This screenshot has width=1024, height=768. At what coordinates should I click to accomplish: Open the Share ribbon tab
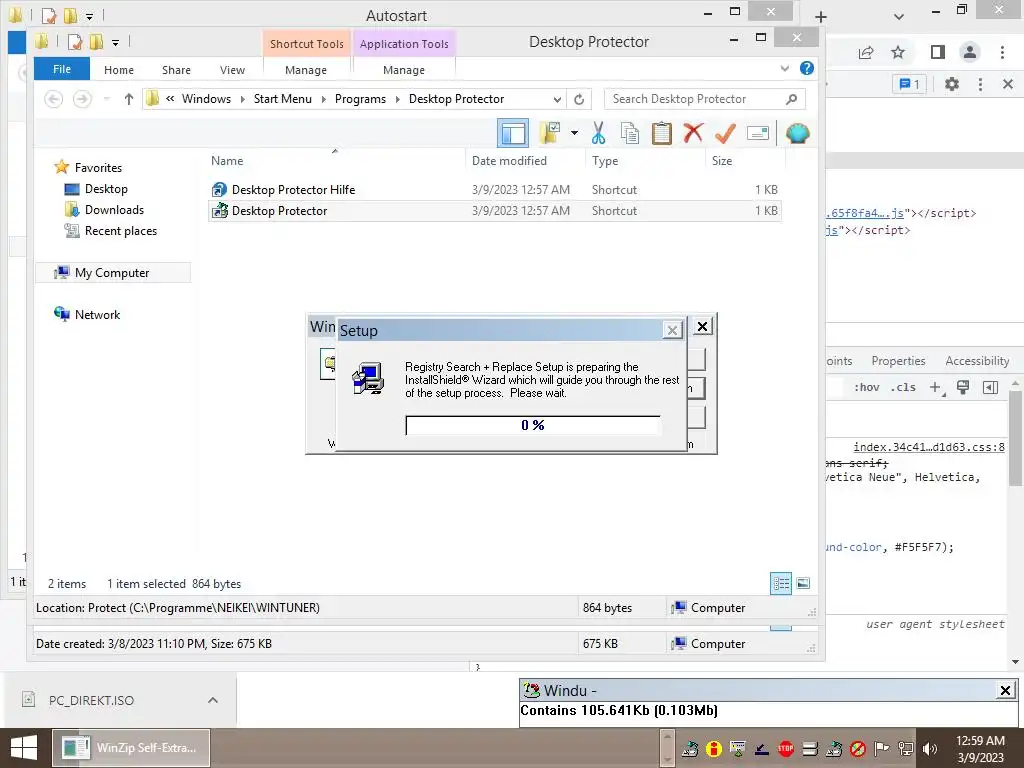tap(176, 70)
